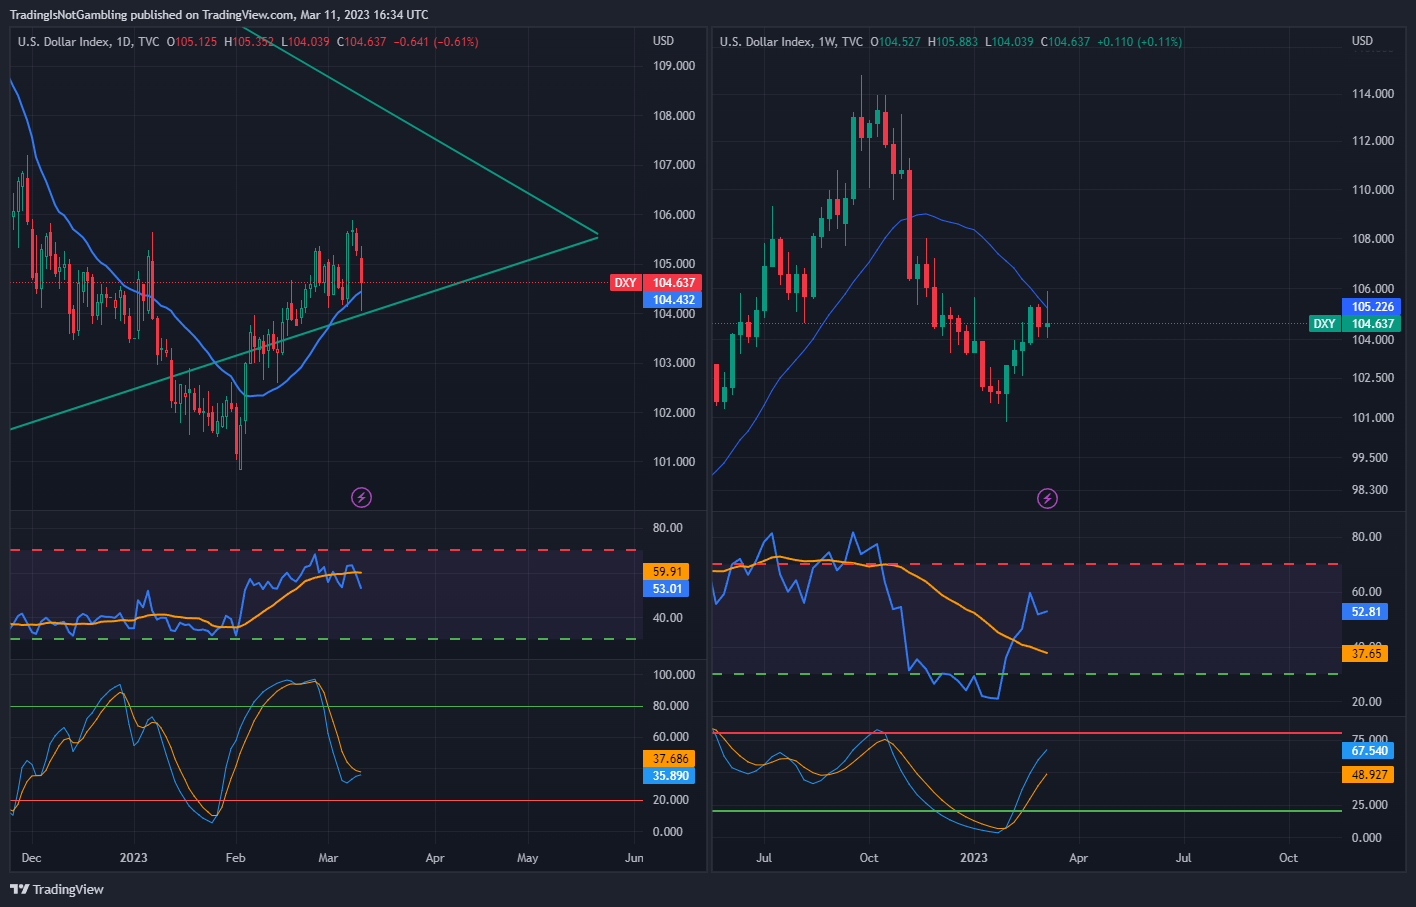Click the orange 59.91 RSI average value tag
This screenshot has width=1416, height=907.
click(667, 572)
